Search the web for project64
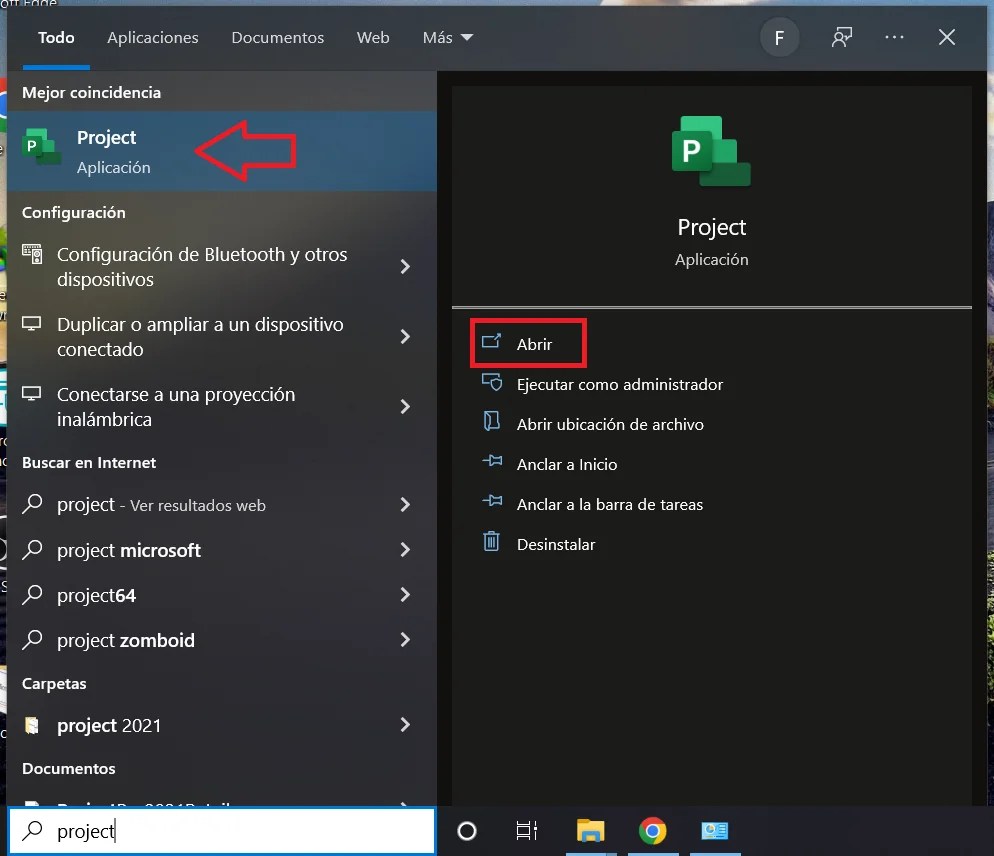This screenshot has width=994, height=856. [x=222, y=595]
